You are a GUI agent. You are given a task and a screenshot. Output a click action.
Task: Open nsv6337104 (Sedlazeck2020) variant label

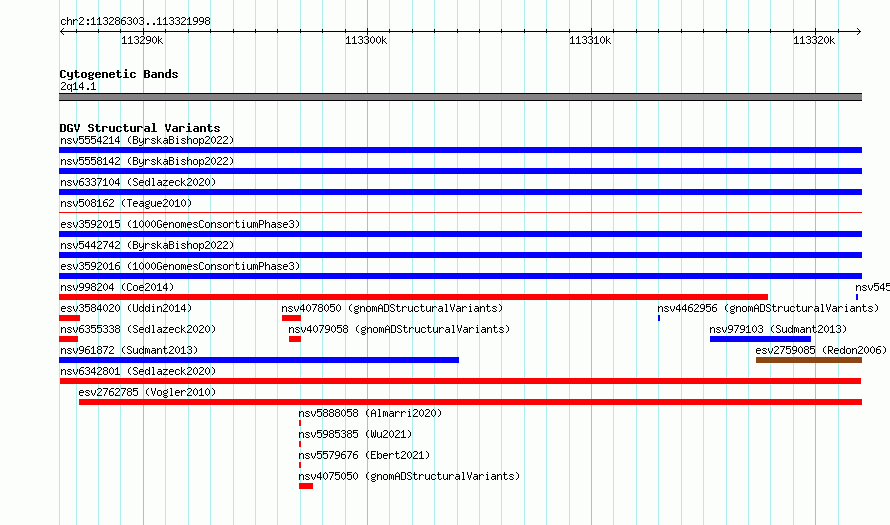click(138, 182)
